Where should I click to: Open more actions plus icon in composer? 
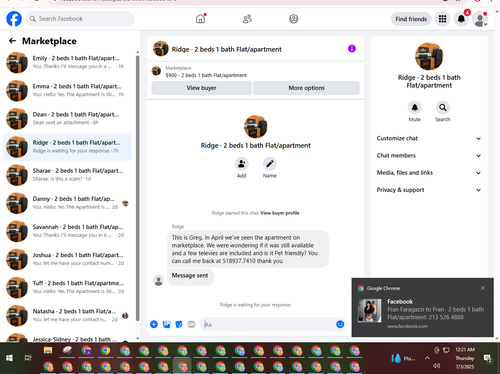154,324
